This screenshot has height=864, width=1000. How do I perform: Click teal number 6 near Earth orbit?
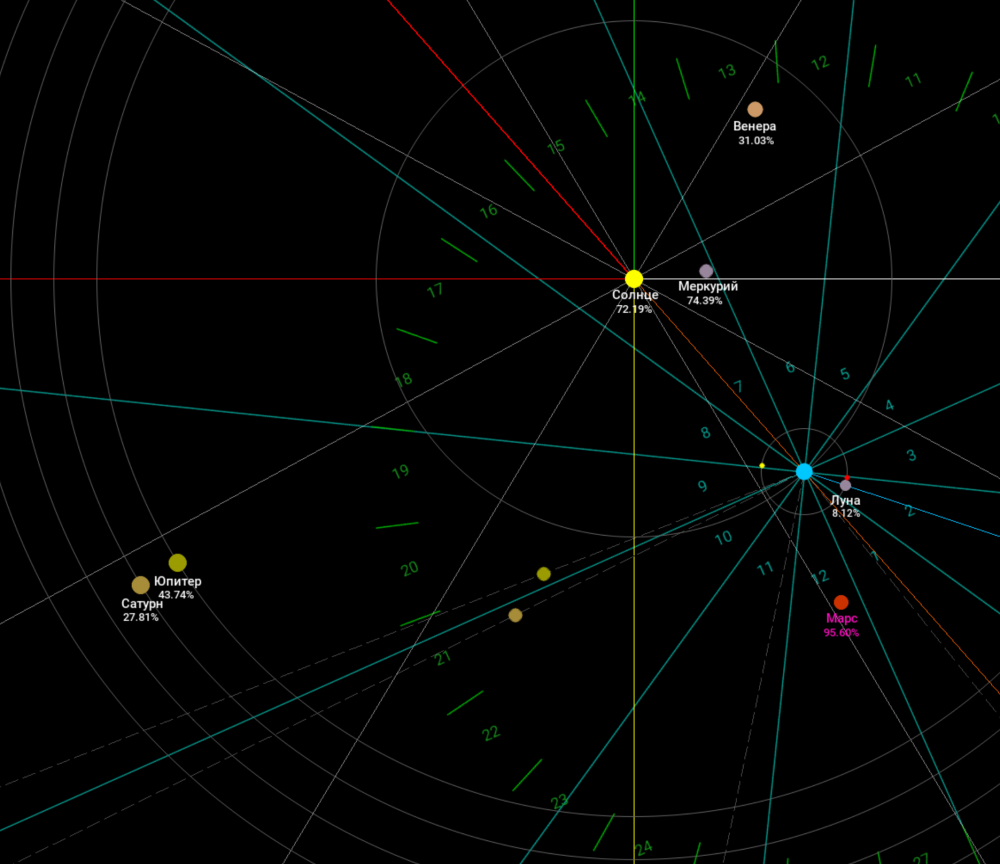coord(790,367)
